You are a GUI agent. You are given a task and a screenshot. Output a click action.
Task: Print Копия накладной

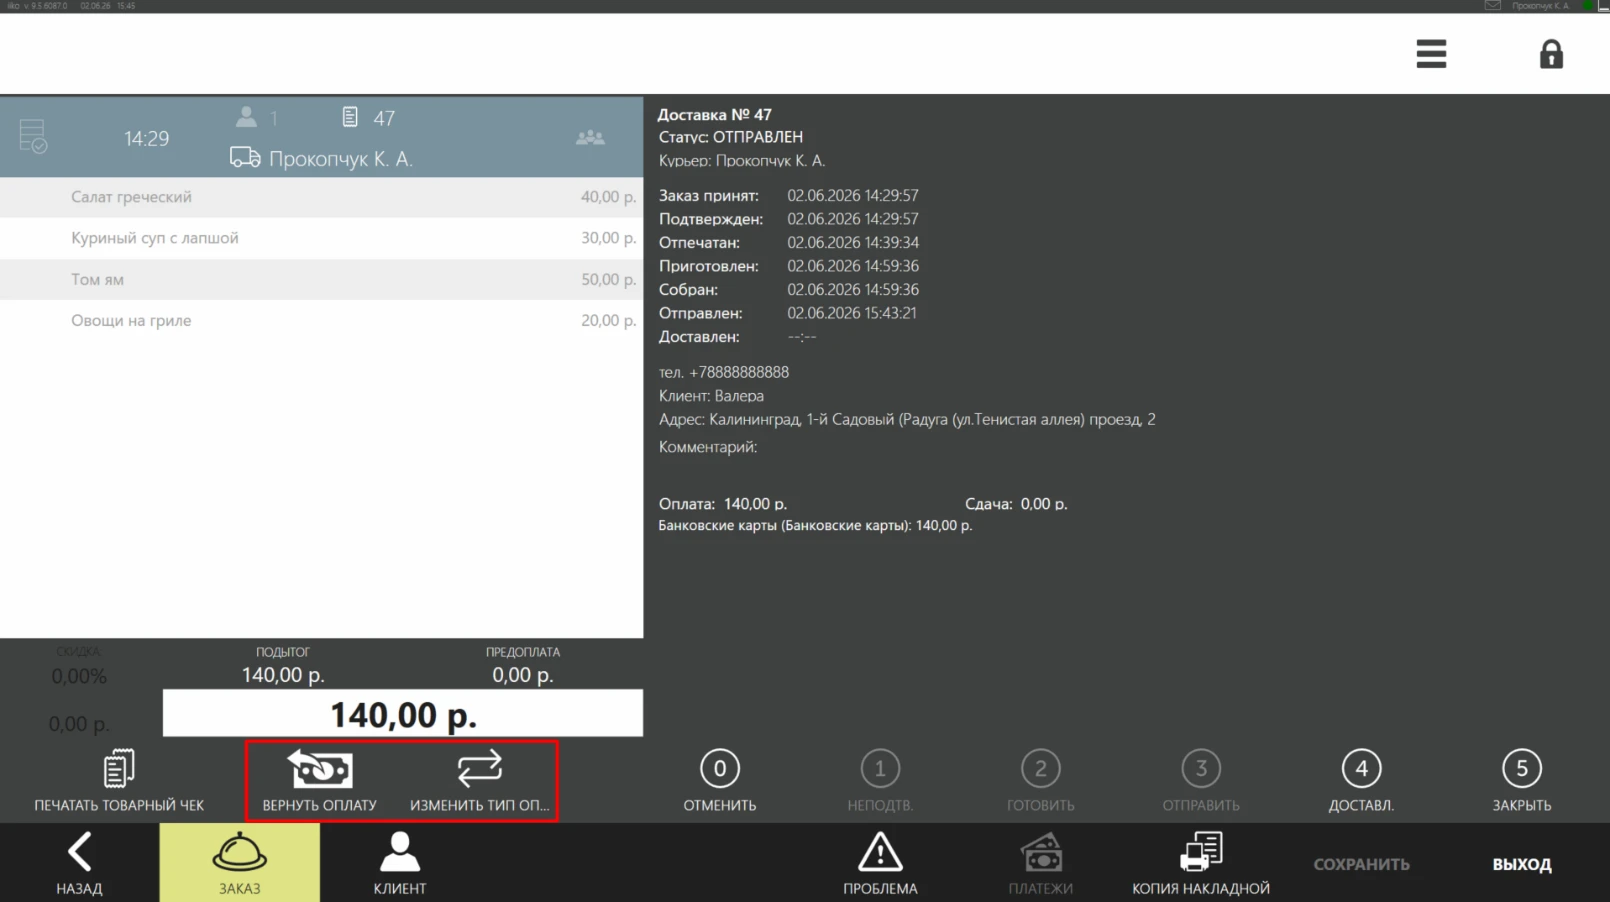coord(1201,863)
